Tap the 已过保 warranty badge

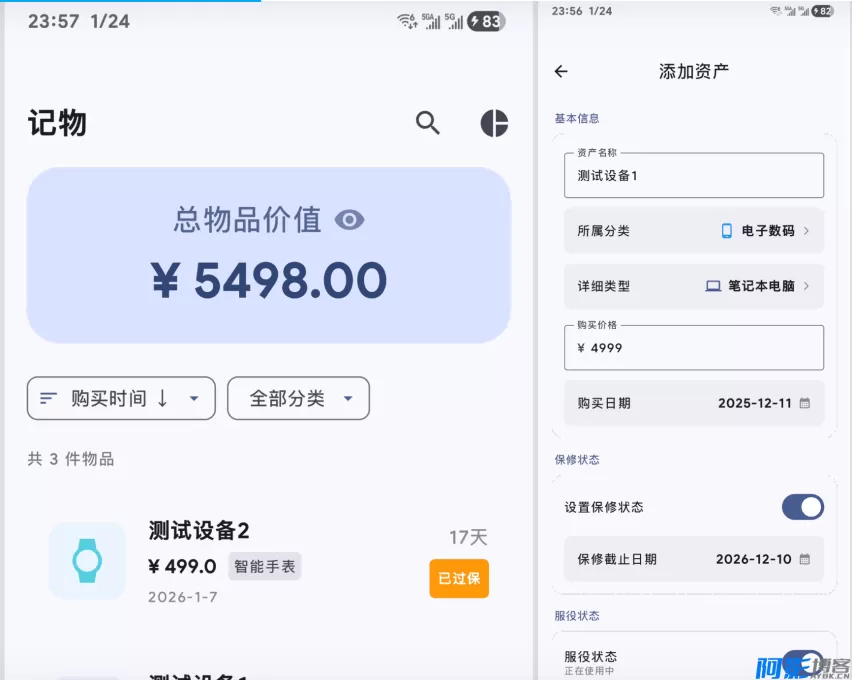click(459, 578)
